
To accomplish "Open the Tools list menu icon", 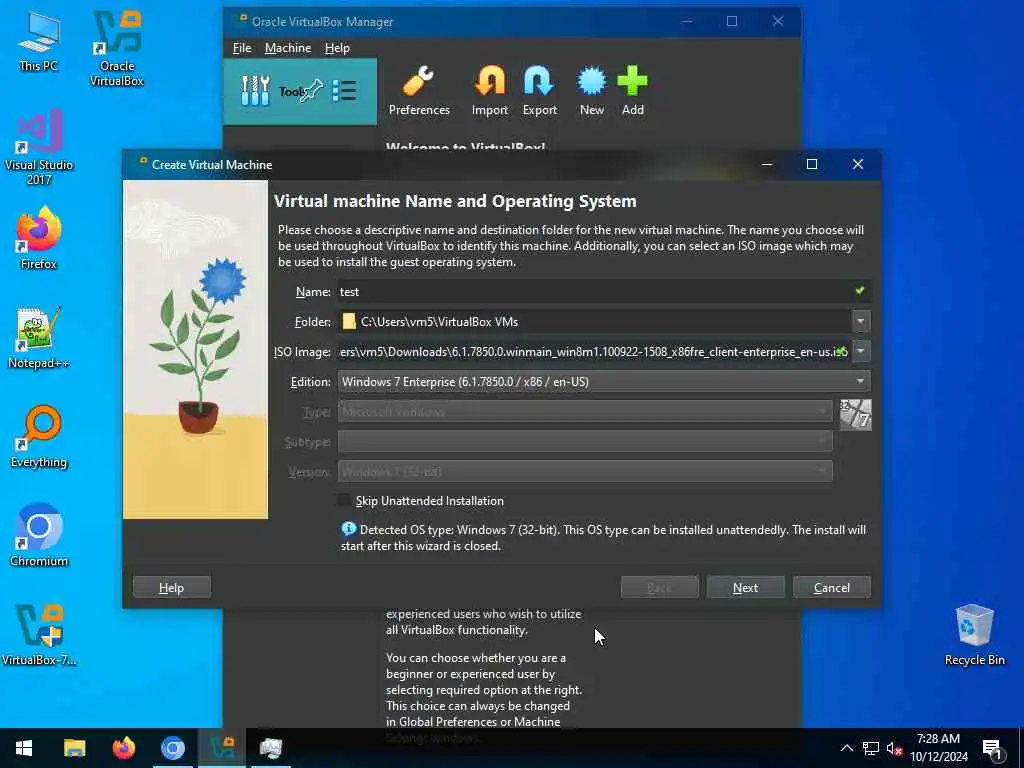I will pyautogui.click(x=344, y=91).
